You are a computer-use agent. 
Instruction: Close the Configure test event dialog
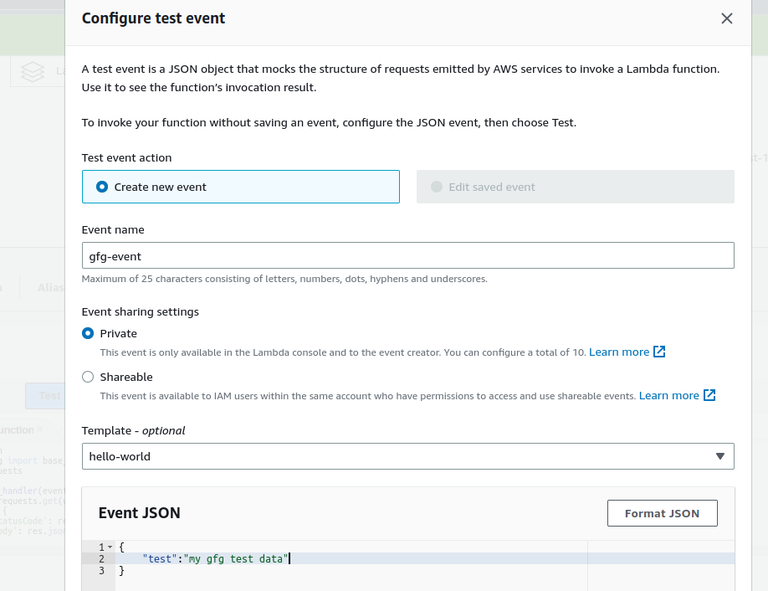(727, 18)
